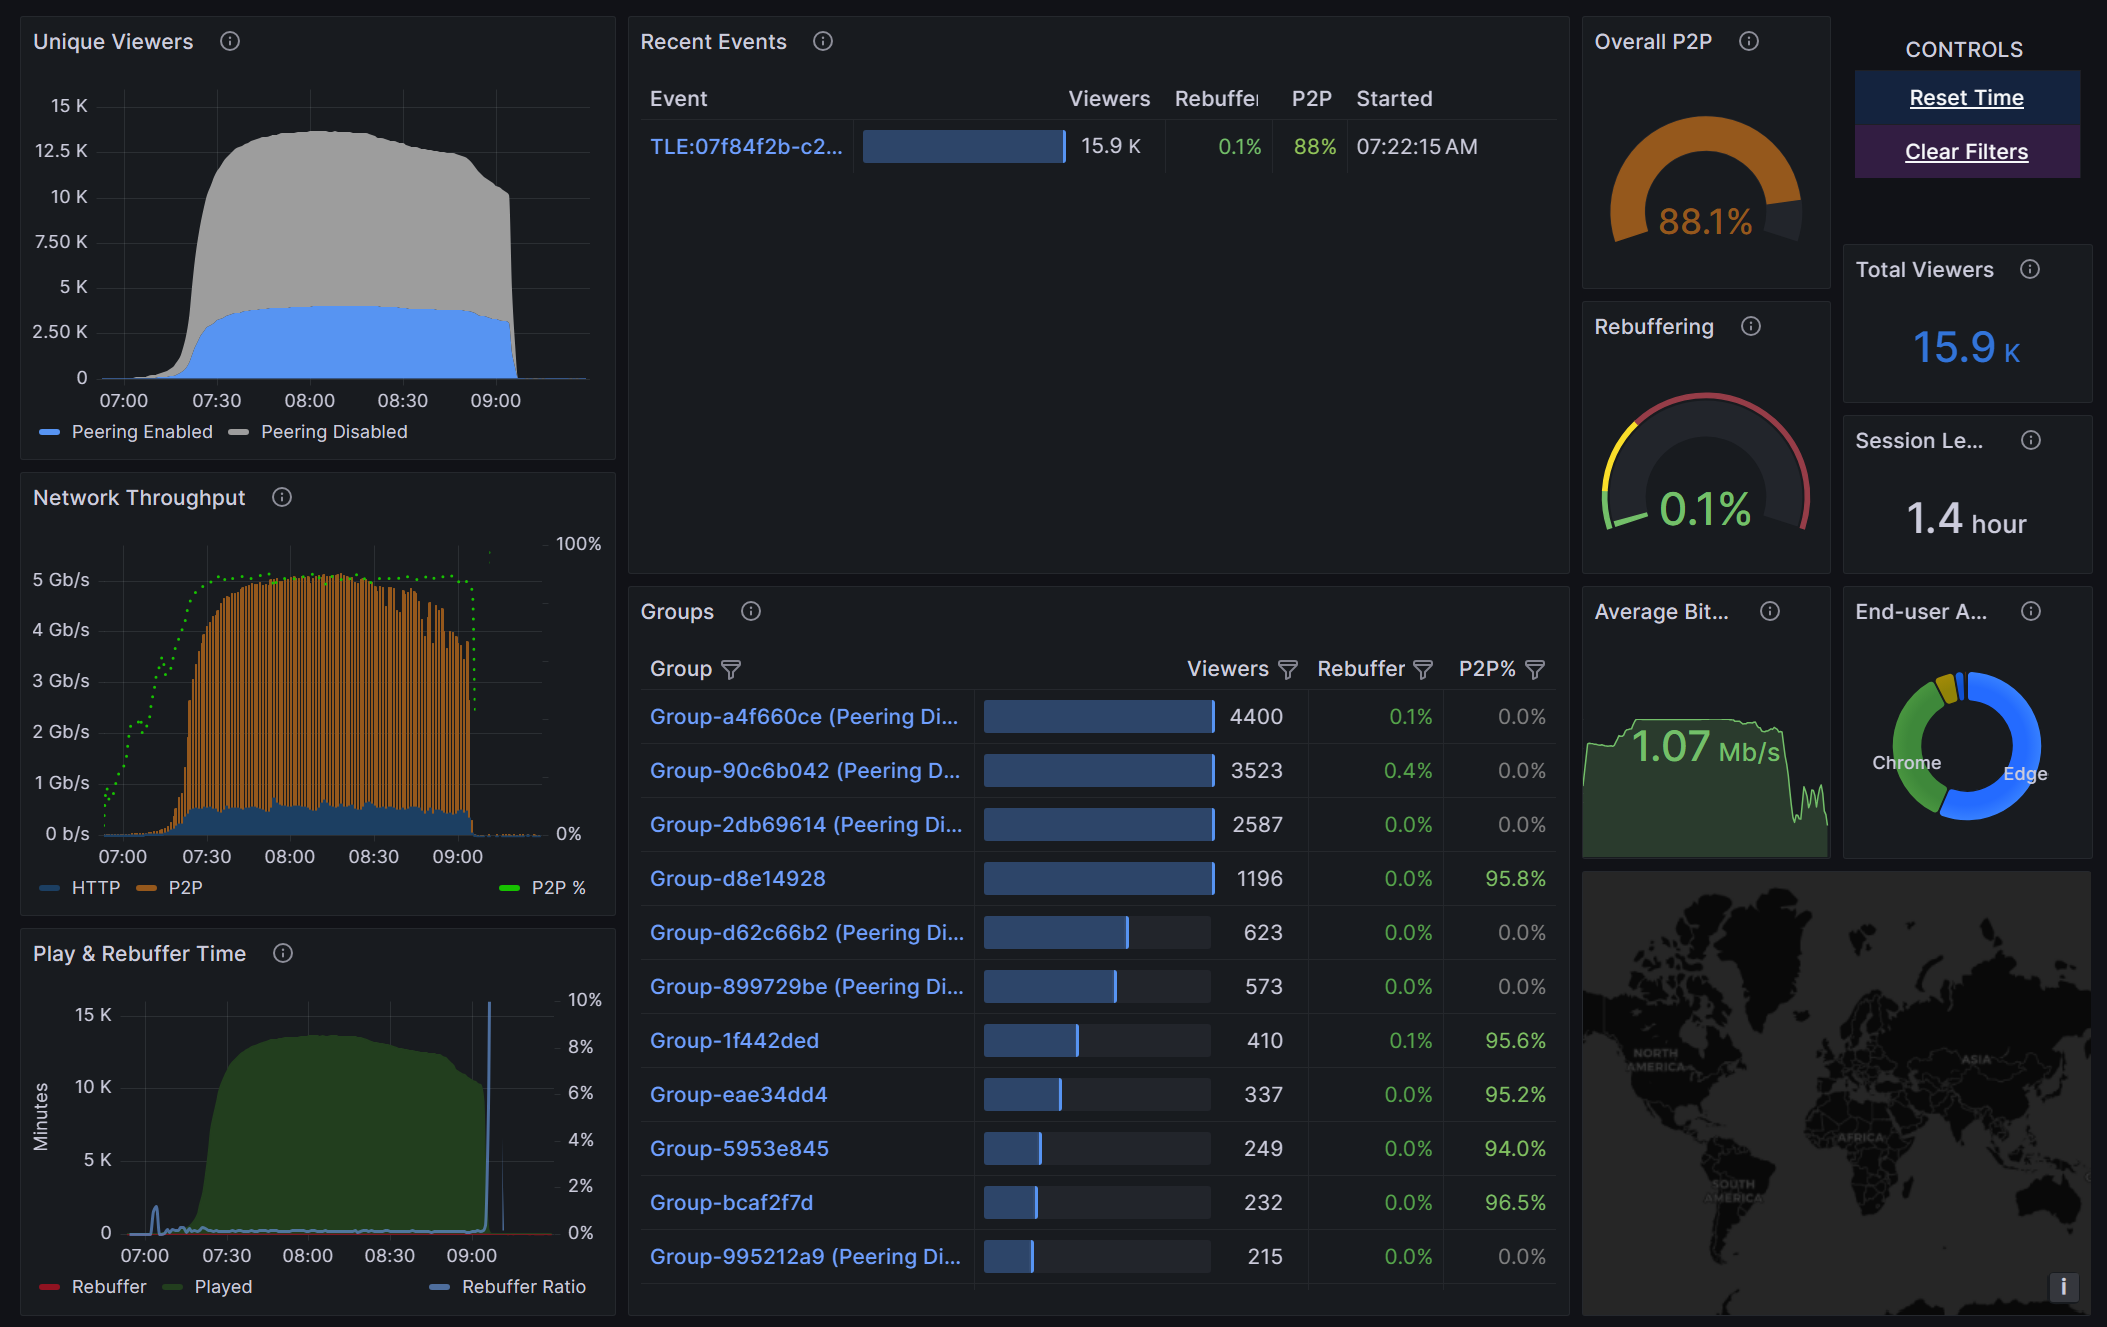Toggle the Peering Disabled legend series

tap(334, 432)
